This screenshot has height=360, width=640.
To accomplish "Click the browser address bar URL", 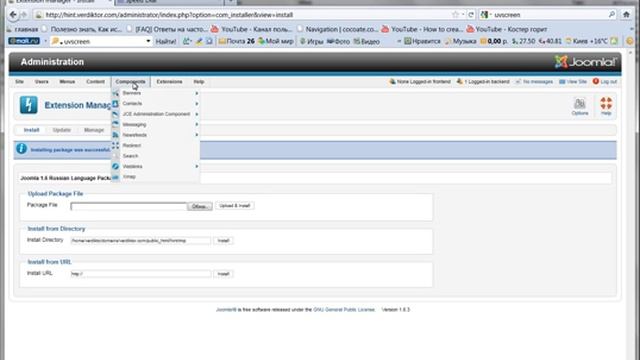I will pos(169,15).
